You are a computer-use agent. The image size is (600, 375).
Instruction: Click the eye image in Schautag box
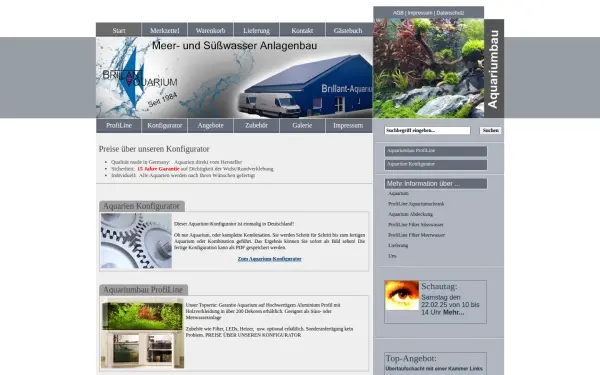point(402,295)
